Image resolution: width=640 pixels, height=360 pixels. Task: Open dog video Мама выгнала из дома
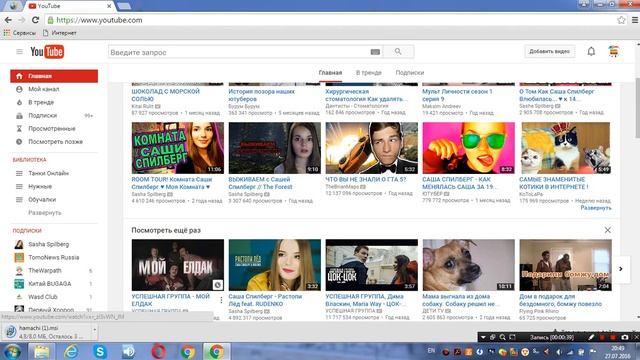tap(469, 265)
